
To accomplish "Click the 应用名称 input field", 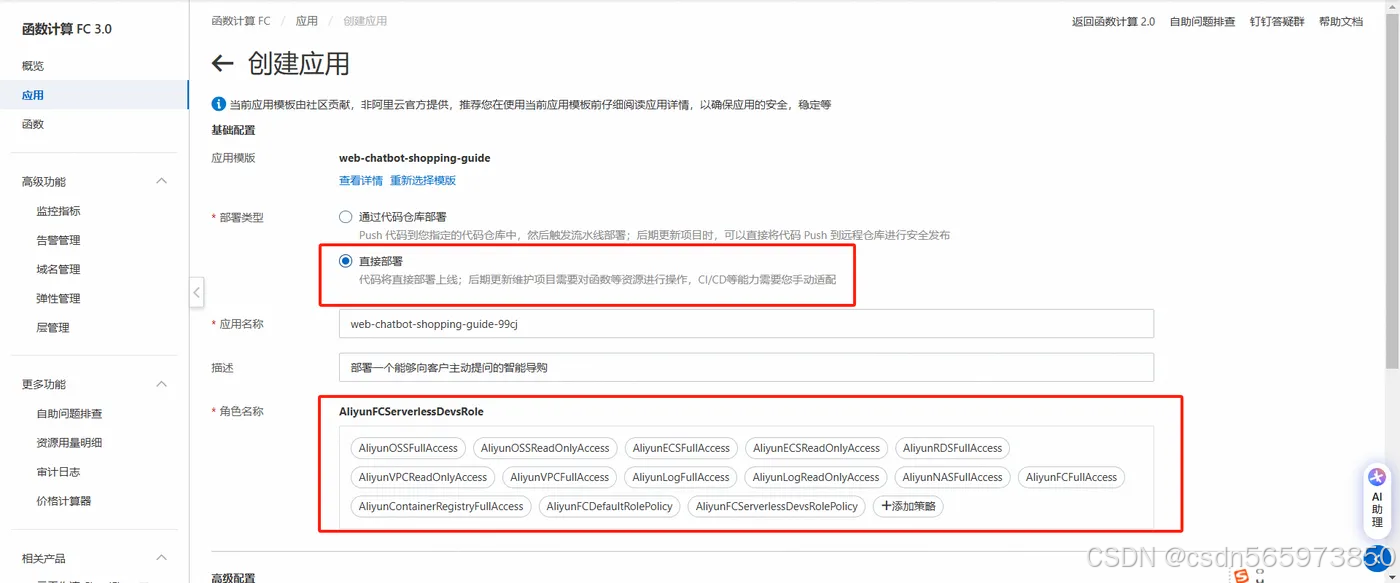I will [x=746, y=324].
